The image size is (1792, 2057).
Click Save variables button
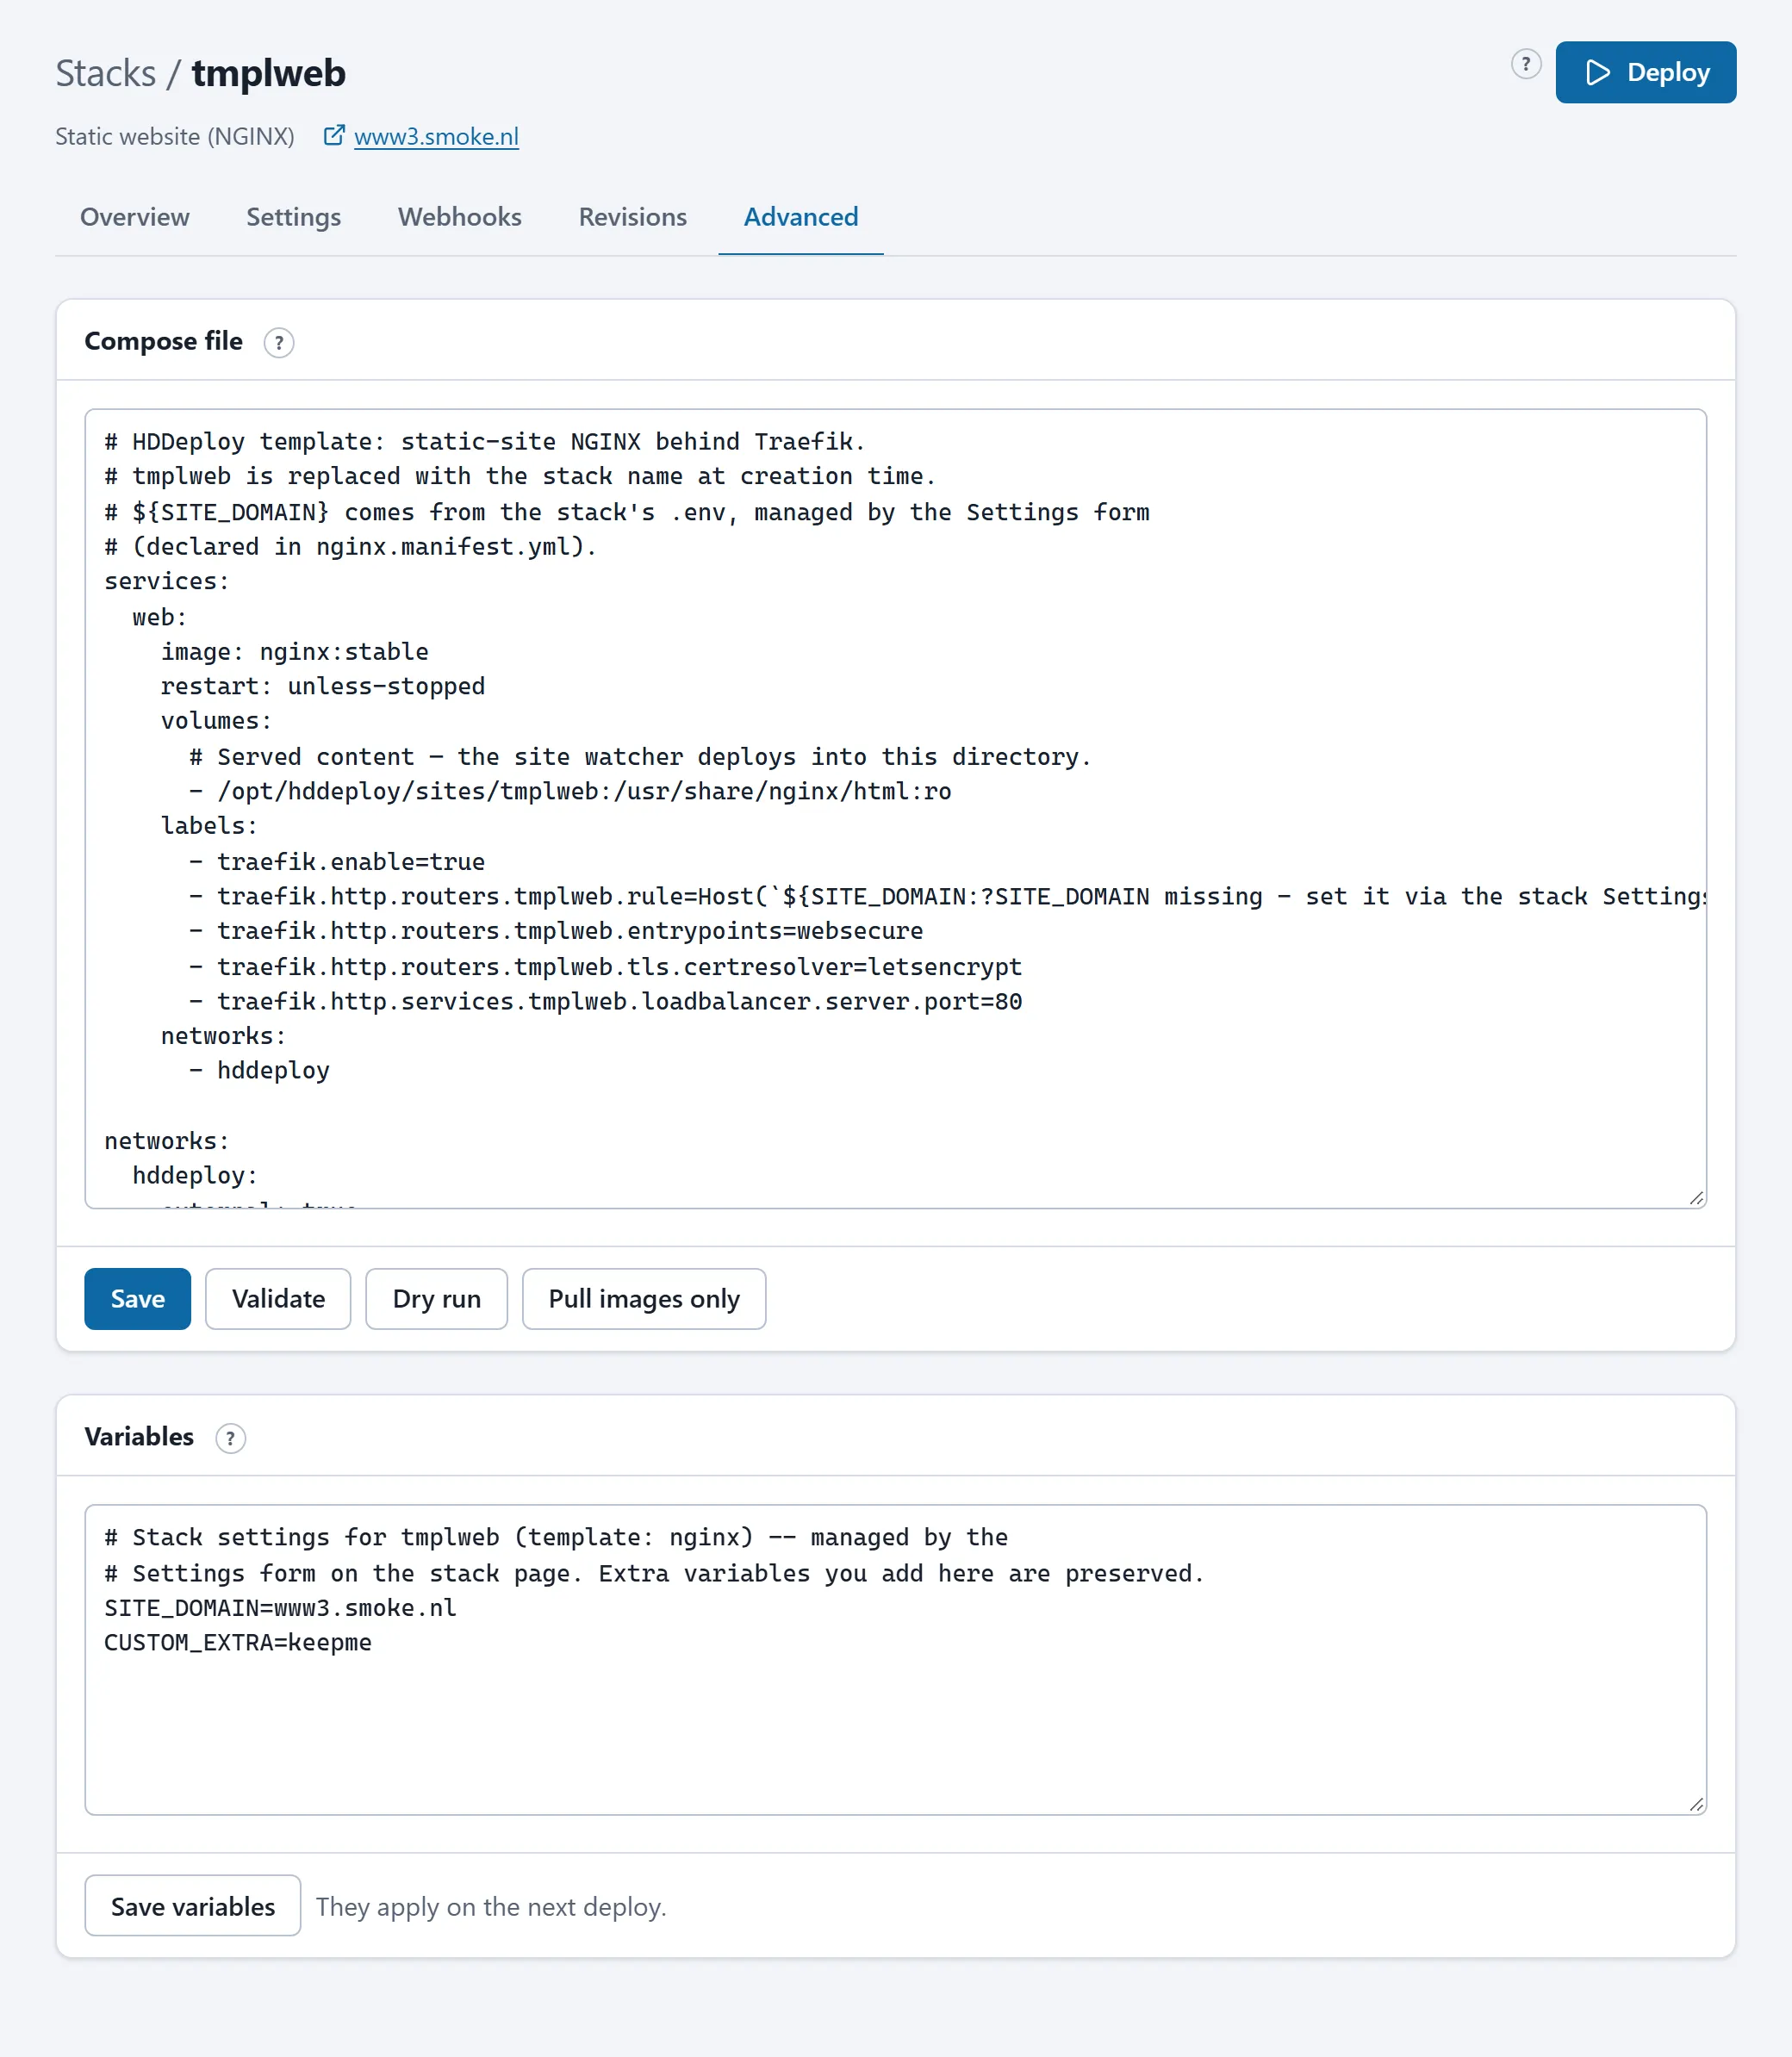tap(192, 1905)
